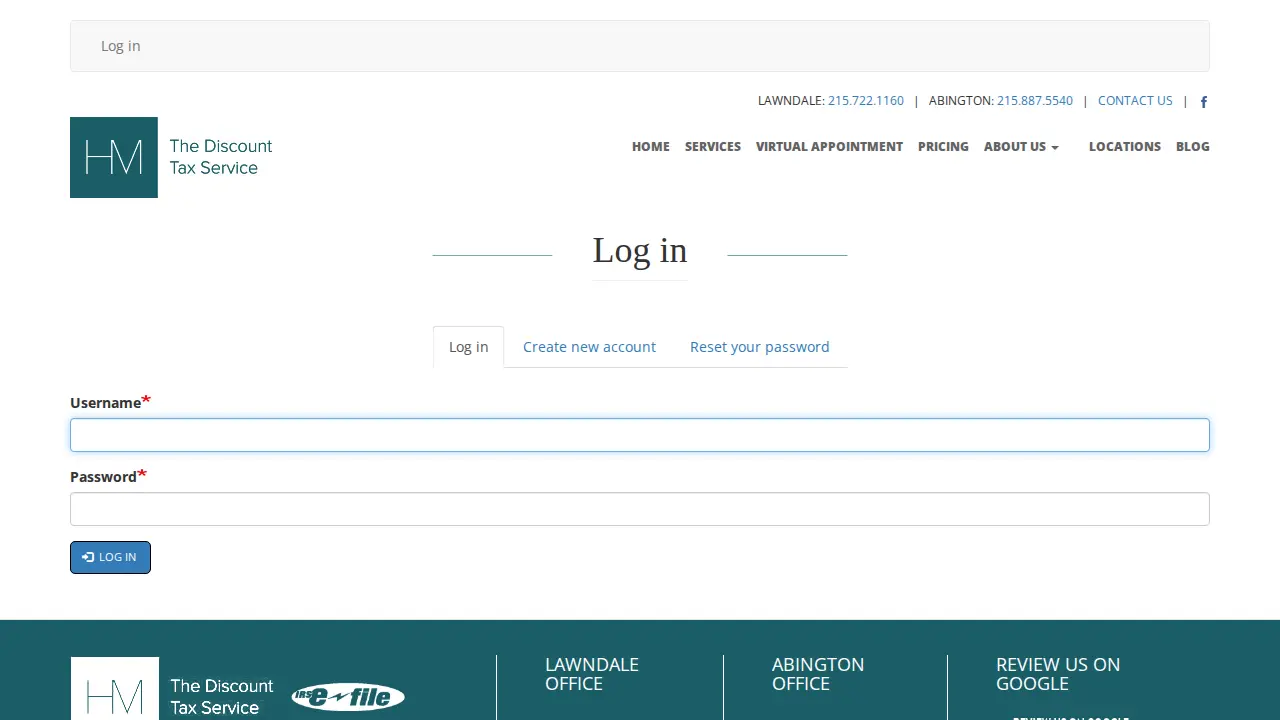Open the Services menu item
This screenshot has height=720, width=1280.
713,147
